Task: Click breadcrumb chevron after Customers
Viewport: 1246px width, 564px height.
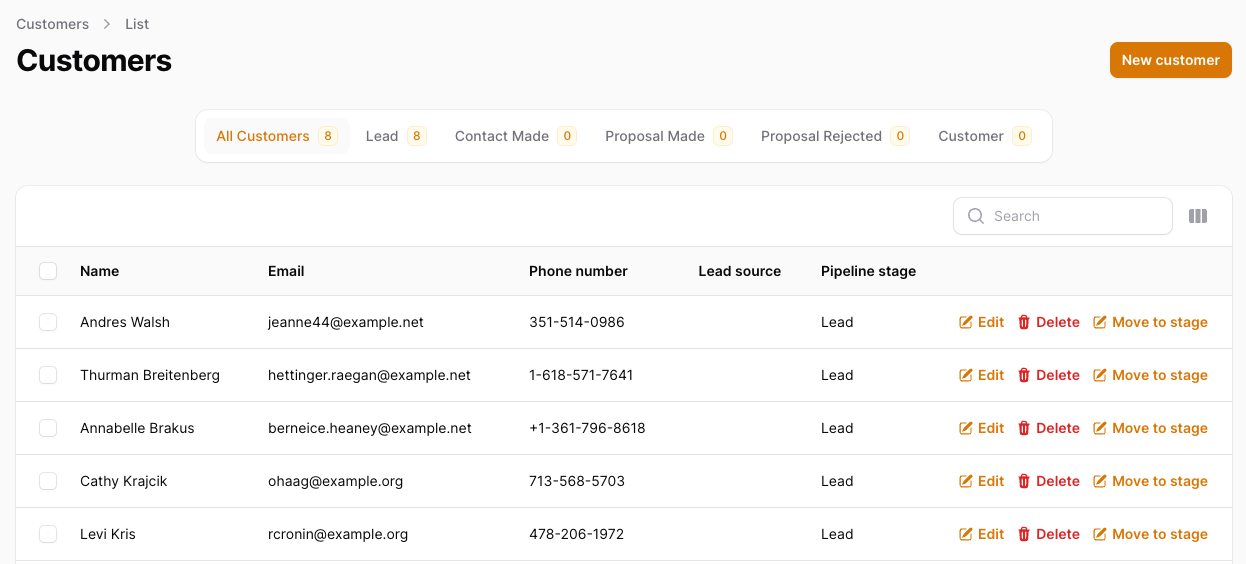Action: pyautogui.click(x=107, y=24)
